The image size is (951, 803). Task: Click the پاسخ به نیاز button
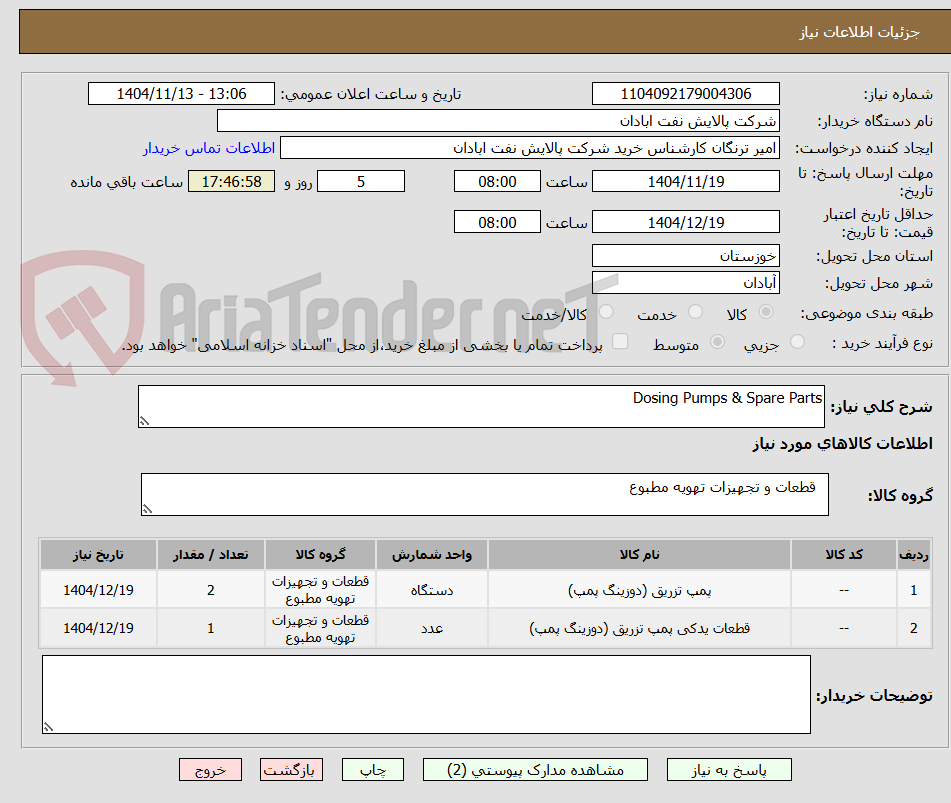pos(729,770)
